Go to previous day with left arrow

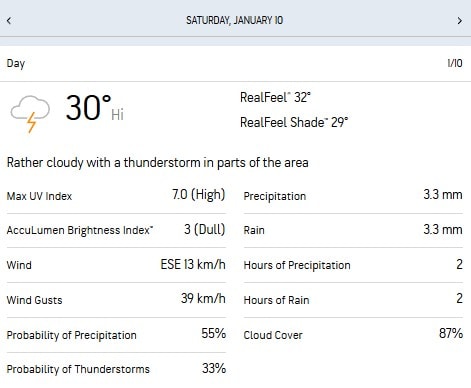(9, 21)
